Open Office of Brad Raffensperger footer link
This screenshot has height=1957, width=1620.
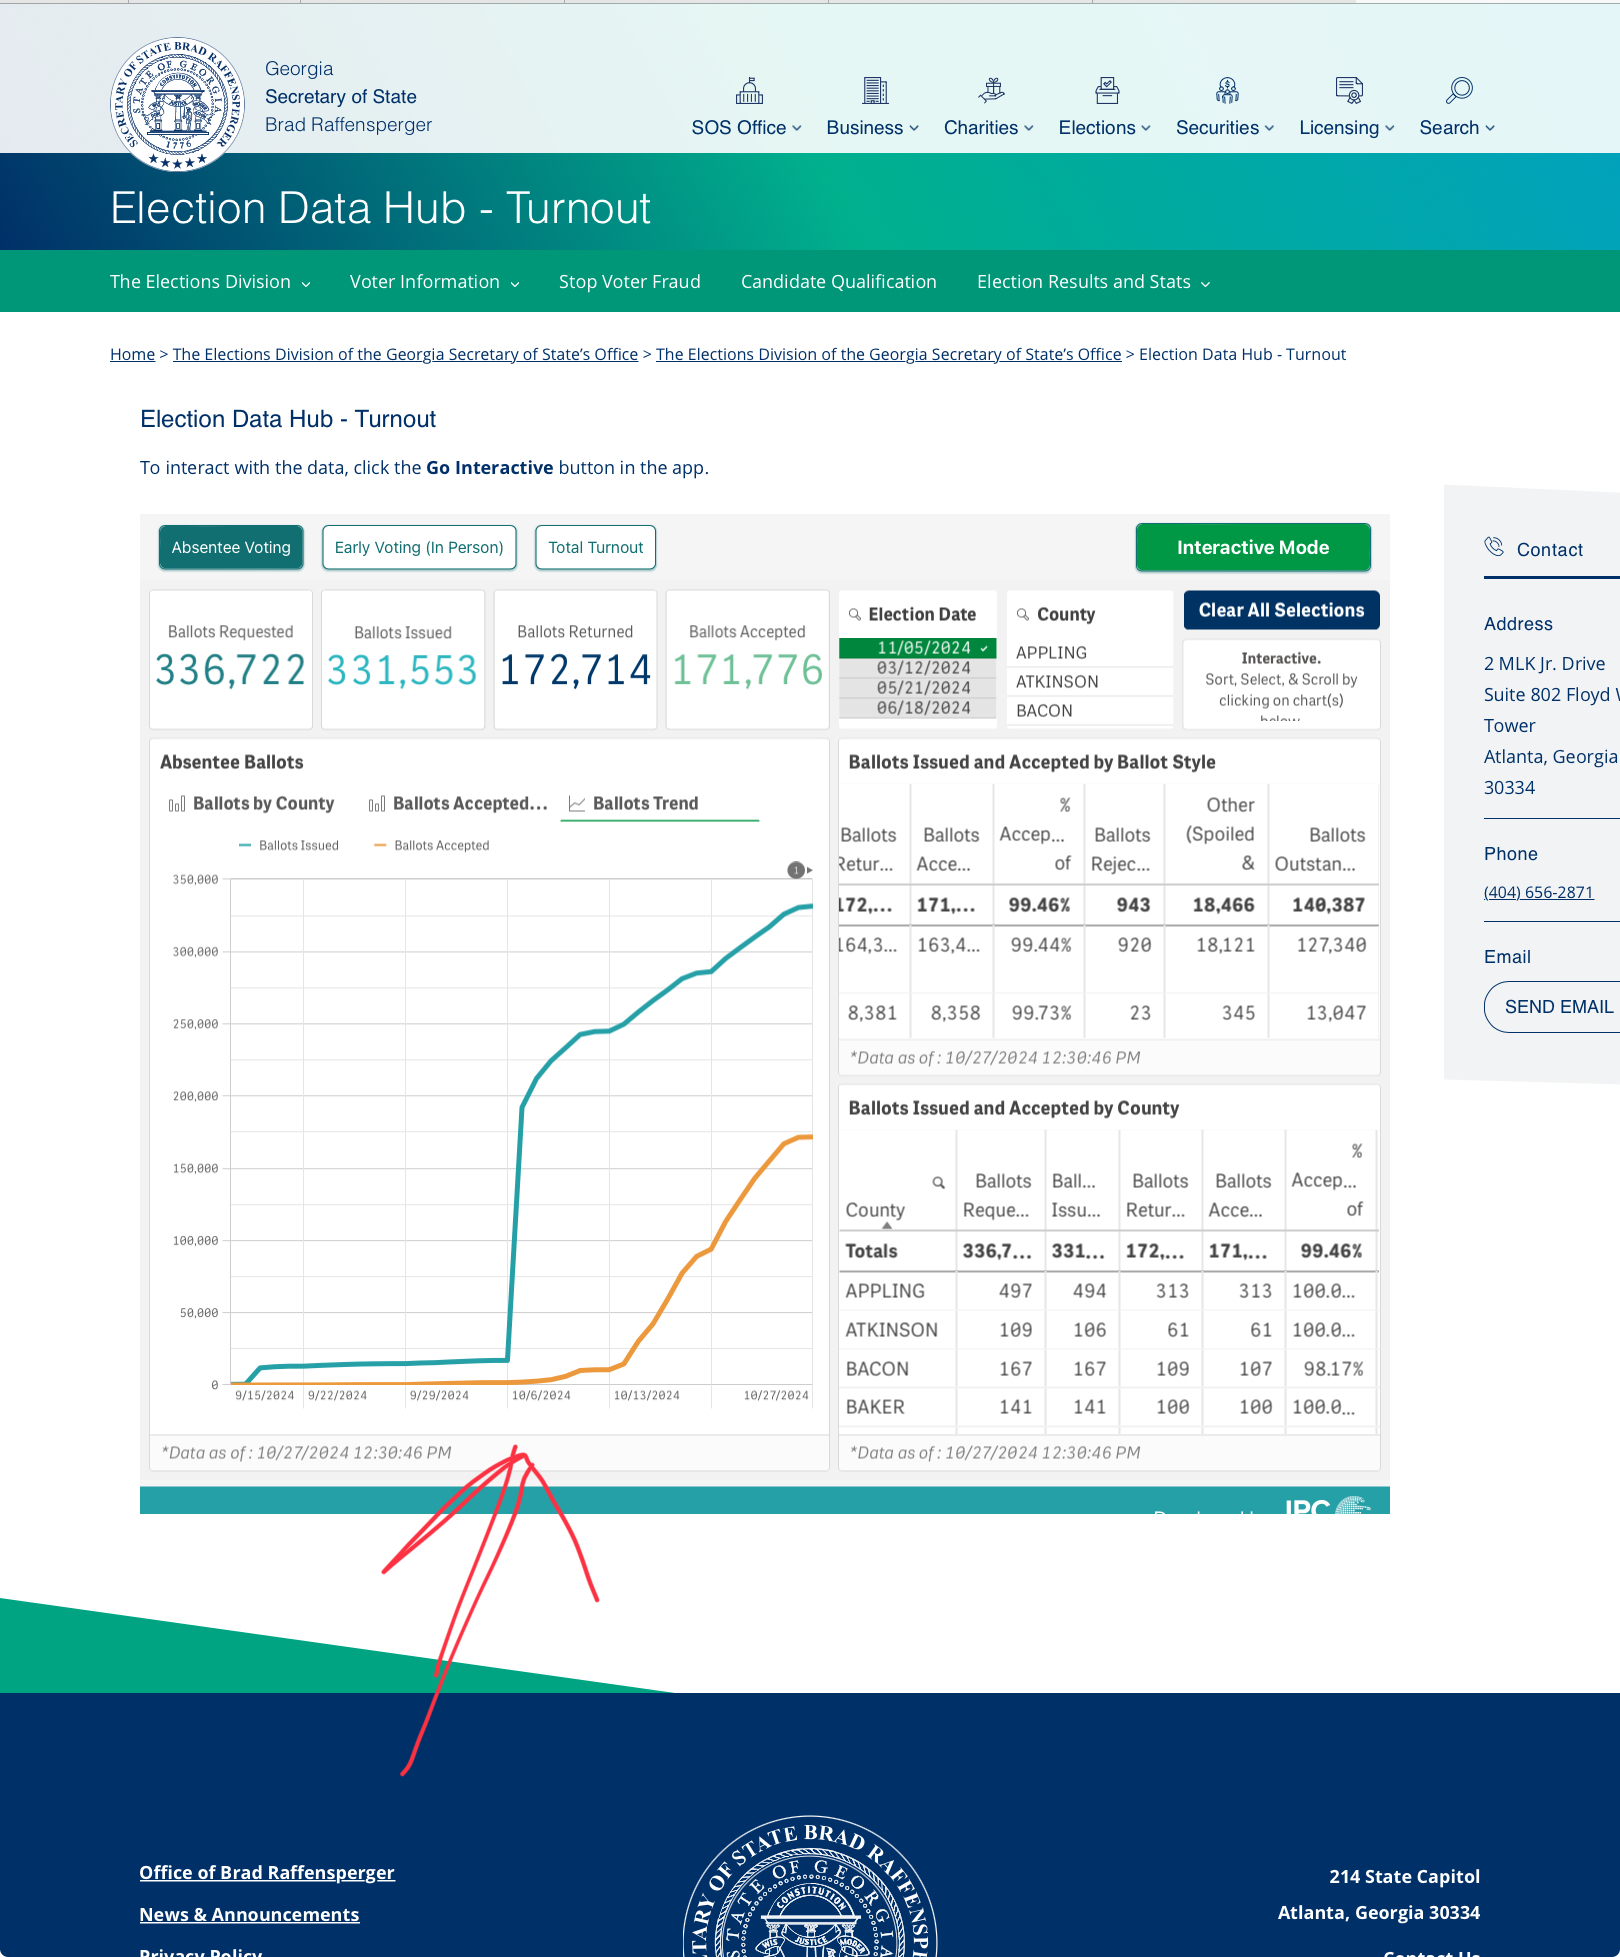click(x=267, y=1872)
